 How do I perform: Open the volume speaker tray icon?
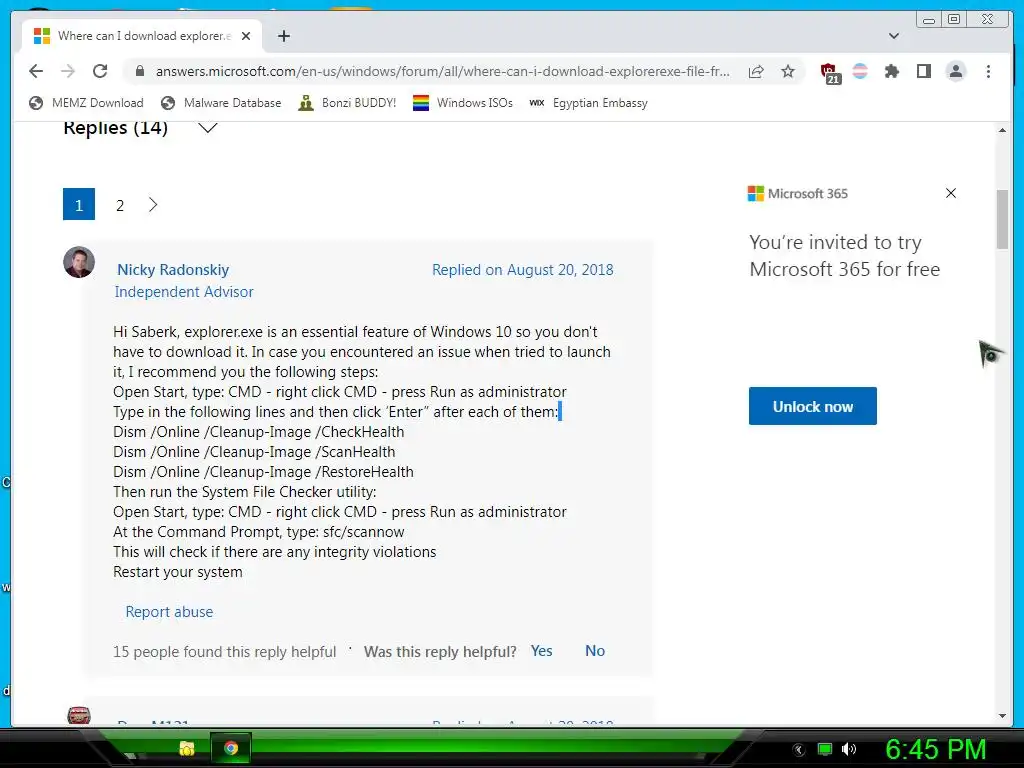pos(848,749)
